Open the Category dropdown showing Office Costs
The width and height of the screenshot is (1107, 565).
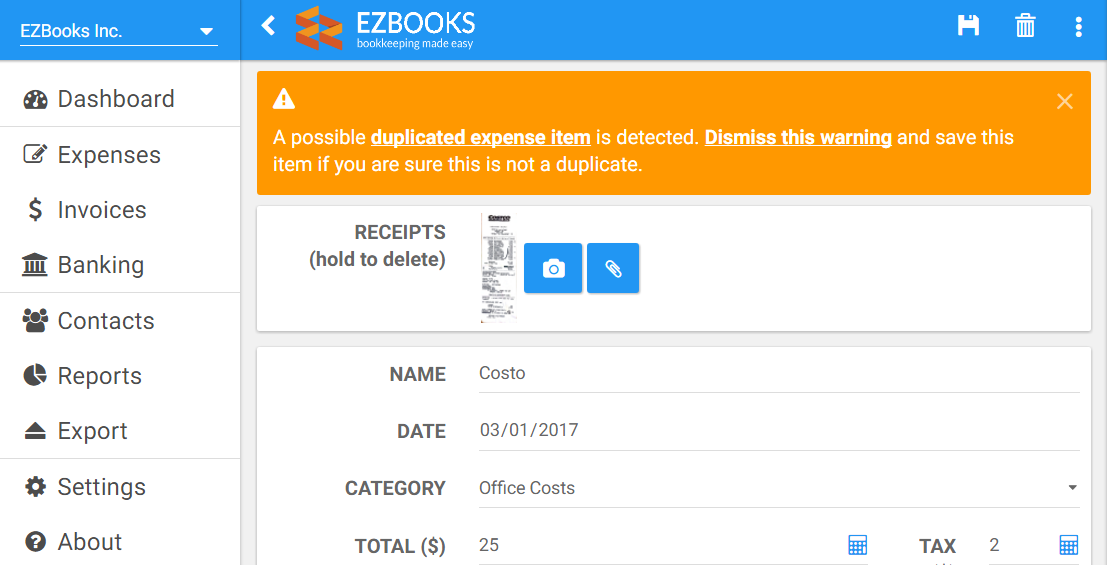[779, 488]
